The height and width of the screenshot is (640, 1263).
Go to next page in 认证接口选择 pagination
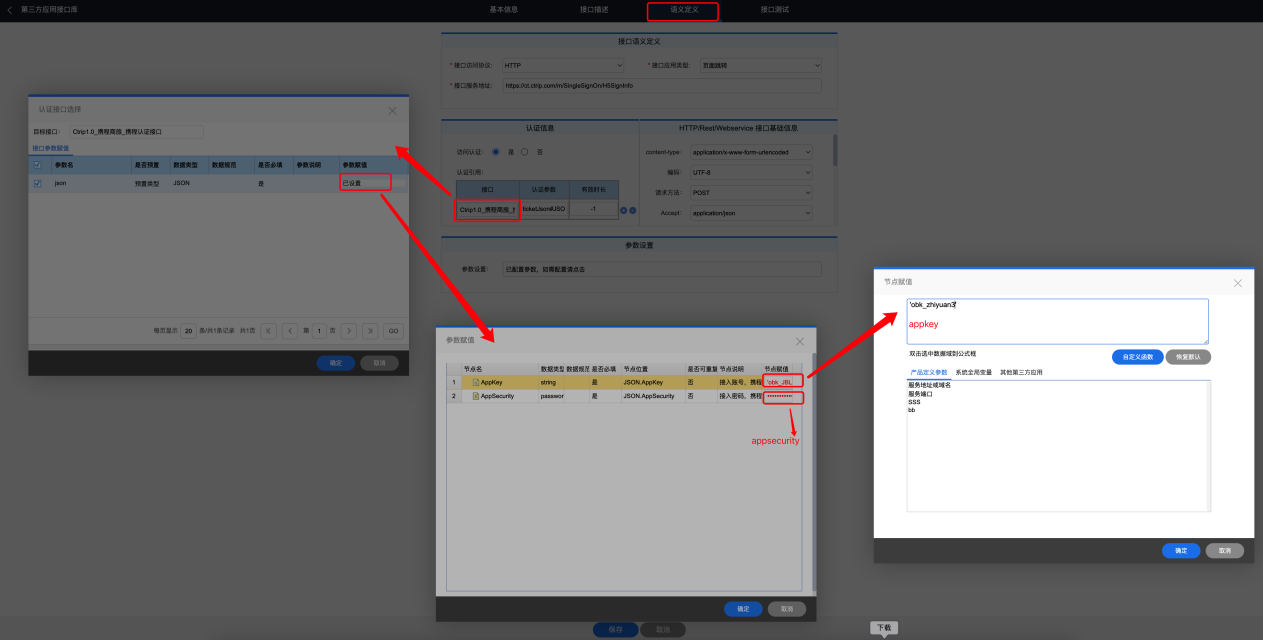coord(348,330)
